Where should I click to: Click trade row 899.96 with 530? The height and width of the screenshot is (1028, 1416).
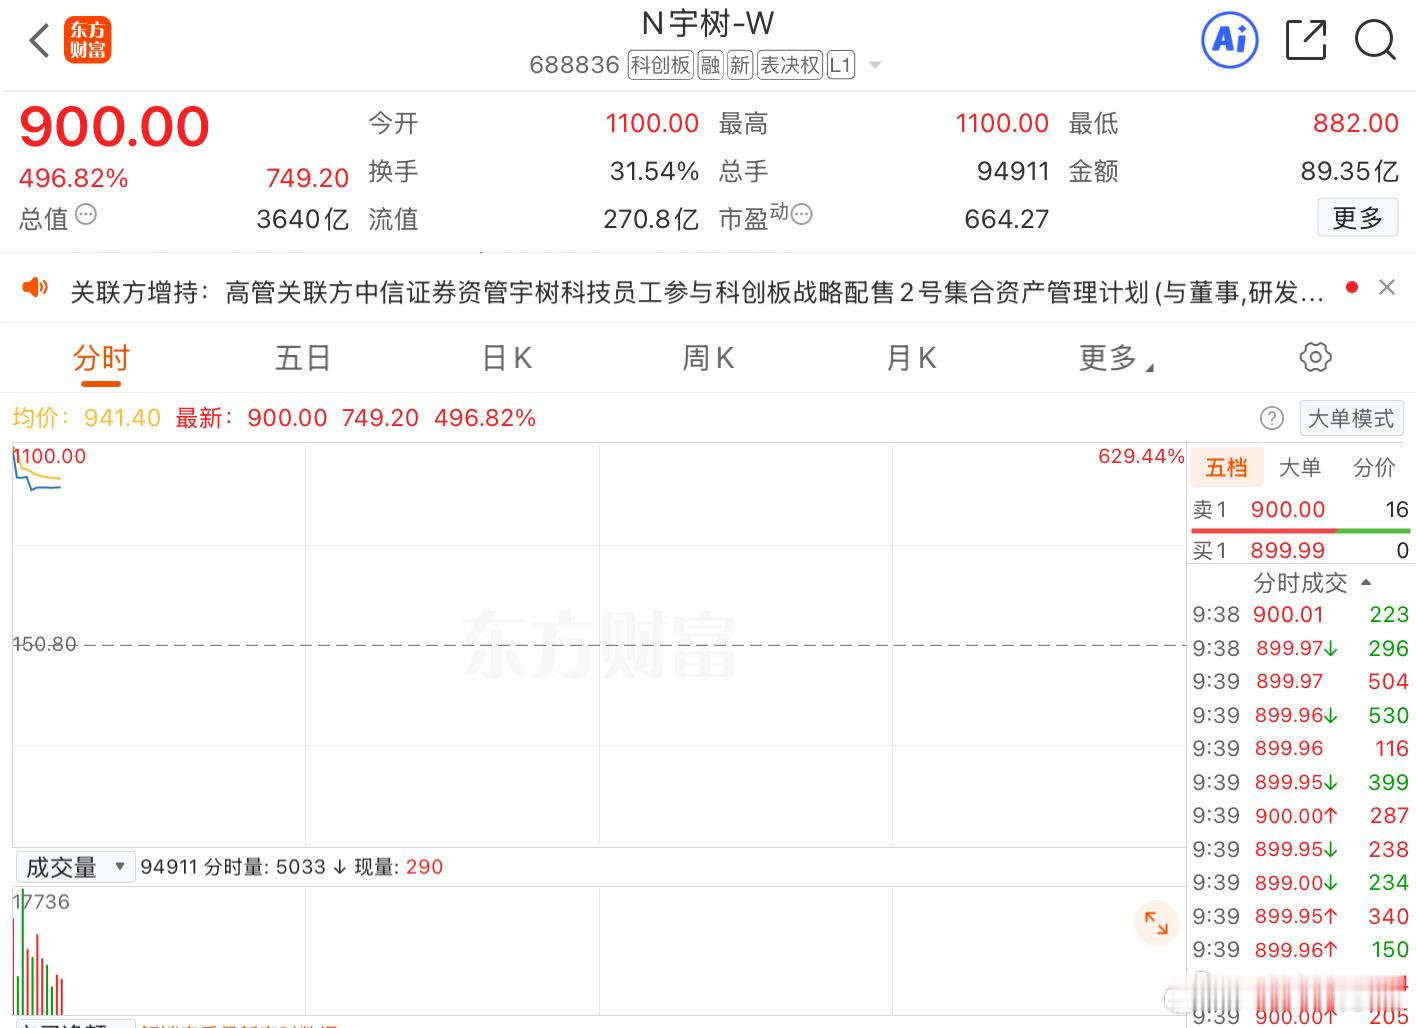point(1300,715)
